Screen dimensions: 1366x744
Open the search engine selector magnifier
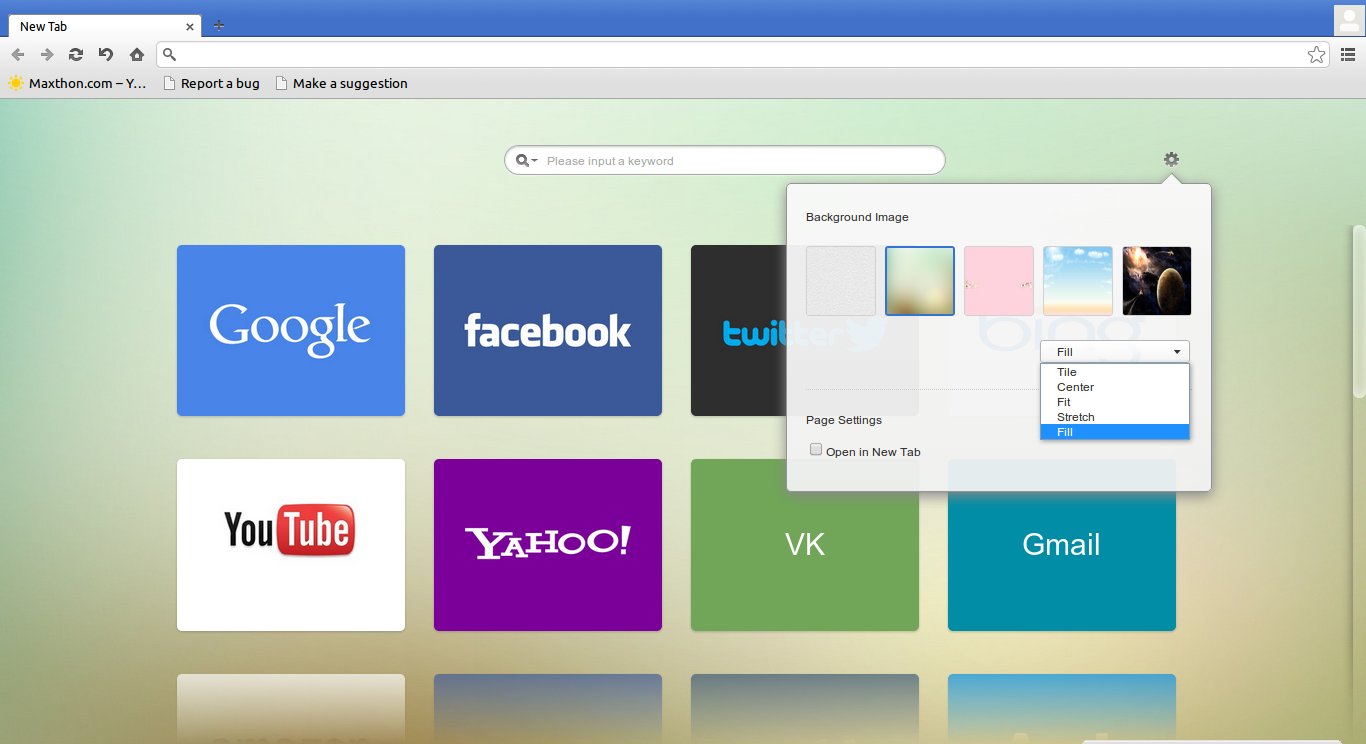[526, 160]
